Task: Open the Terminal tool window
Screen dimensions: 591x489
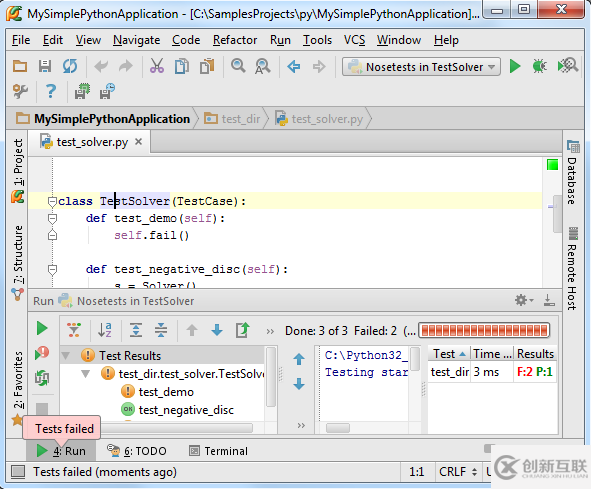Action: click(x=219, y=451)
